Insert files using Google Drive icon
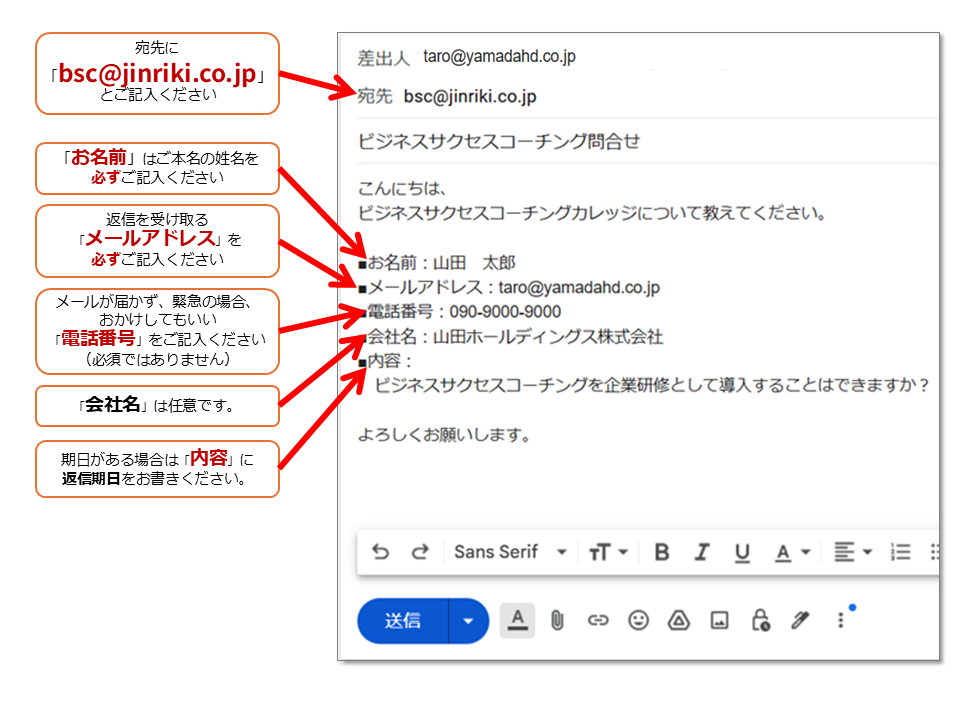Image resolution: width=960 pixels, height=720 pixels. 678,620
